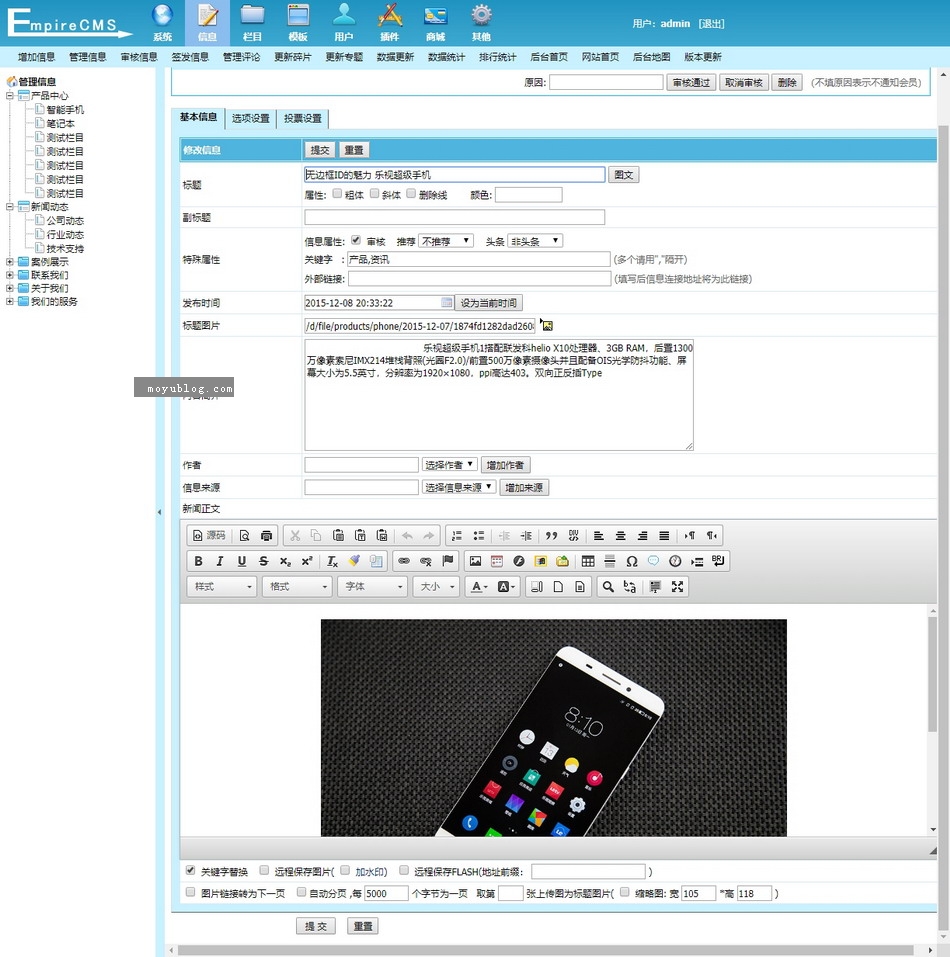The width and height of the screenshot is (950, 957).
Task: Open the 推荐 不推荐 dropdown
Action: click(446, 241)
